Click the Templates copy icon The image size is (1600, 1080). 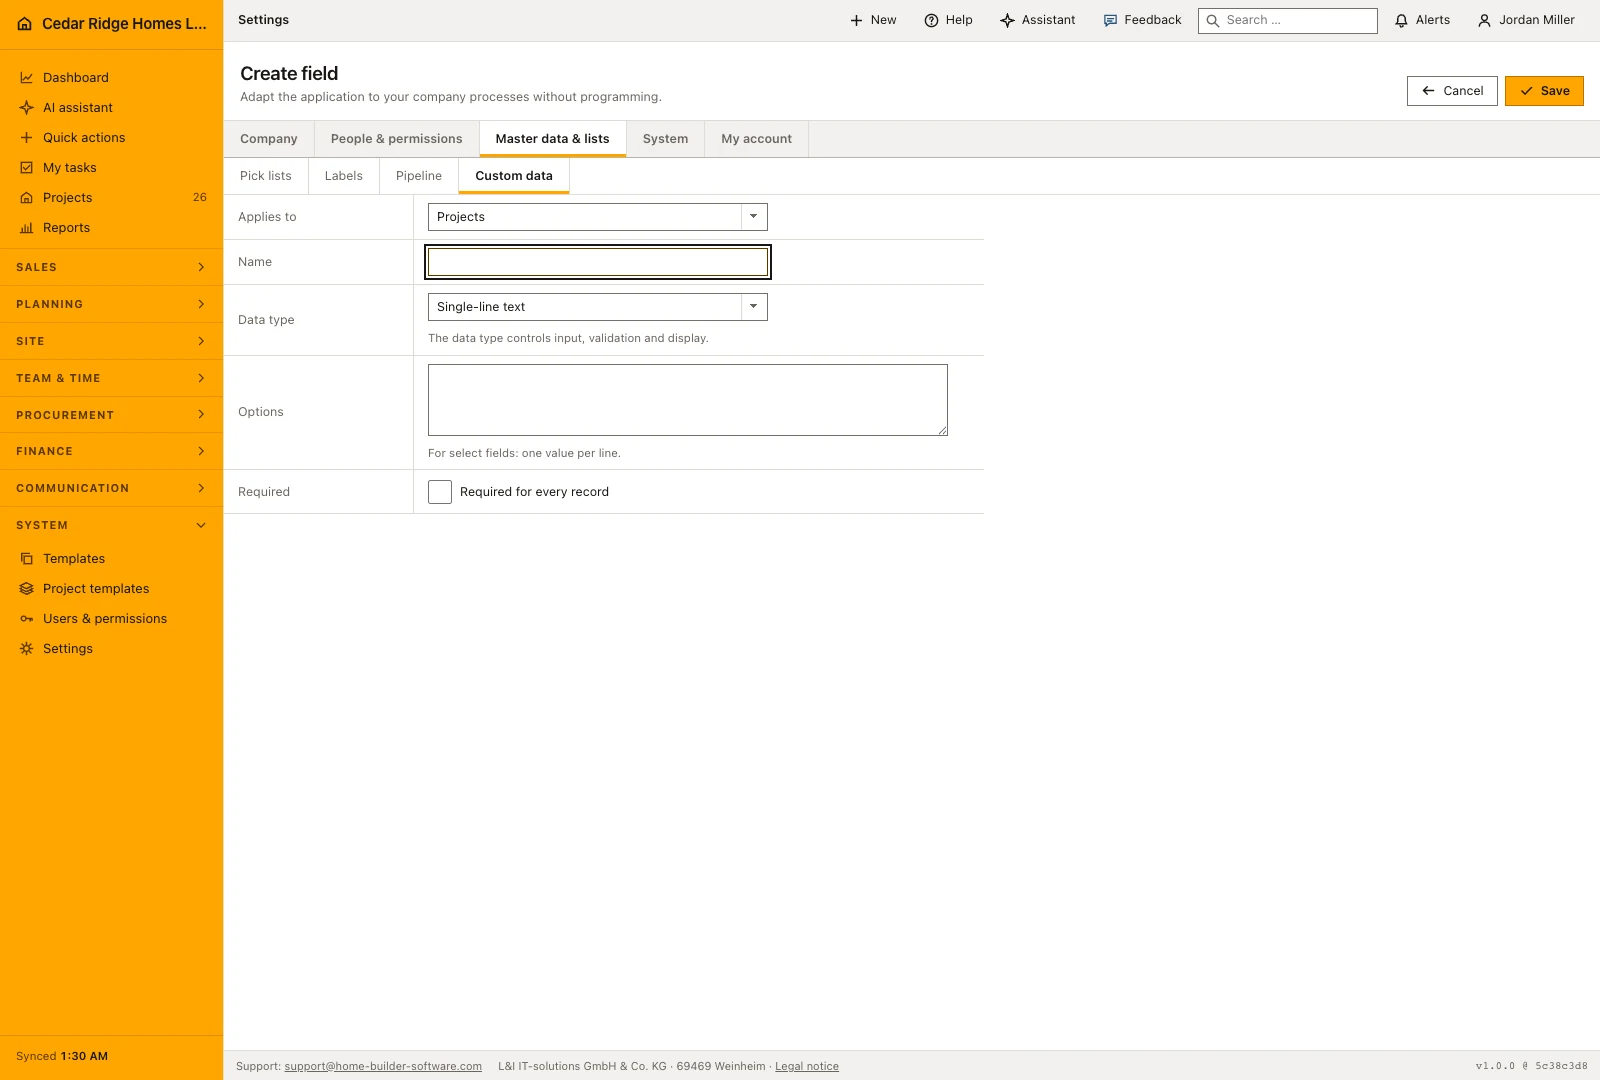[27, 559]
